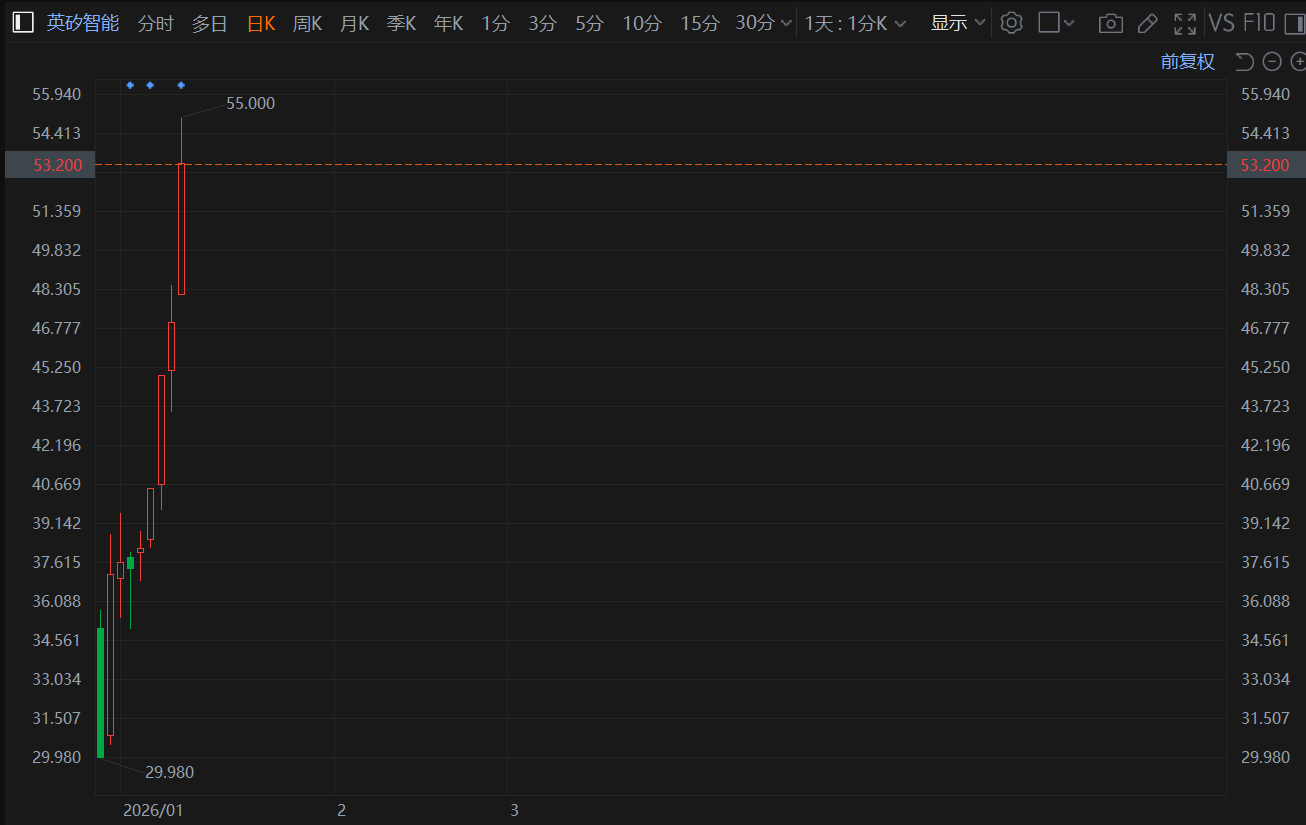Select the pencil drawing tool

[1147, 23]
